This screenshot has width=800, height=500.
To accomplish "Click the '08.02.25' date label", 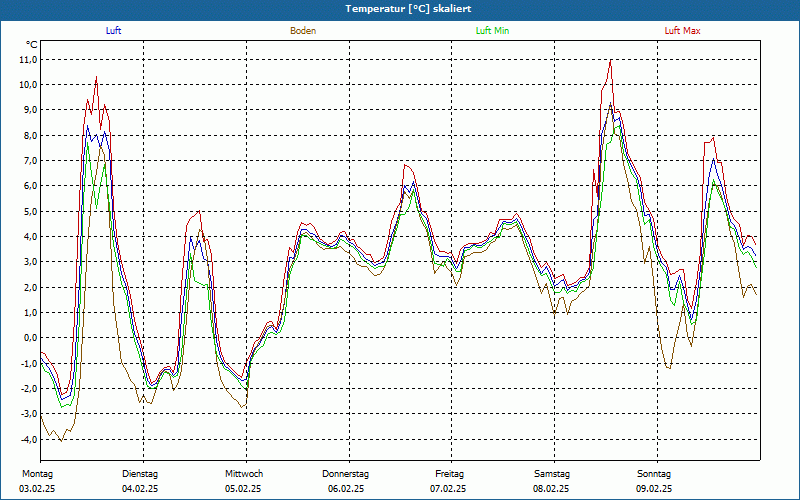I will [551, 489].
